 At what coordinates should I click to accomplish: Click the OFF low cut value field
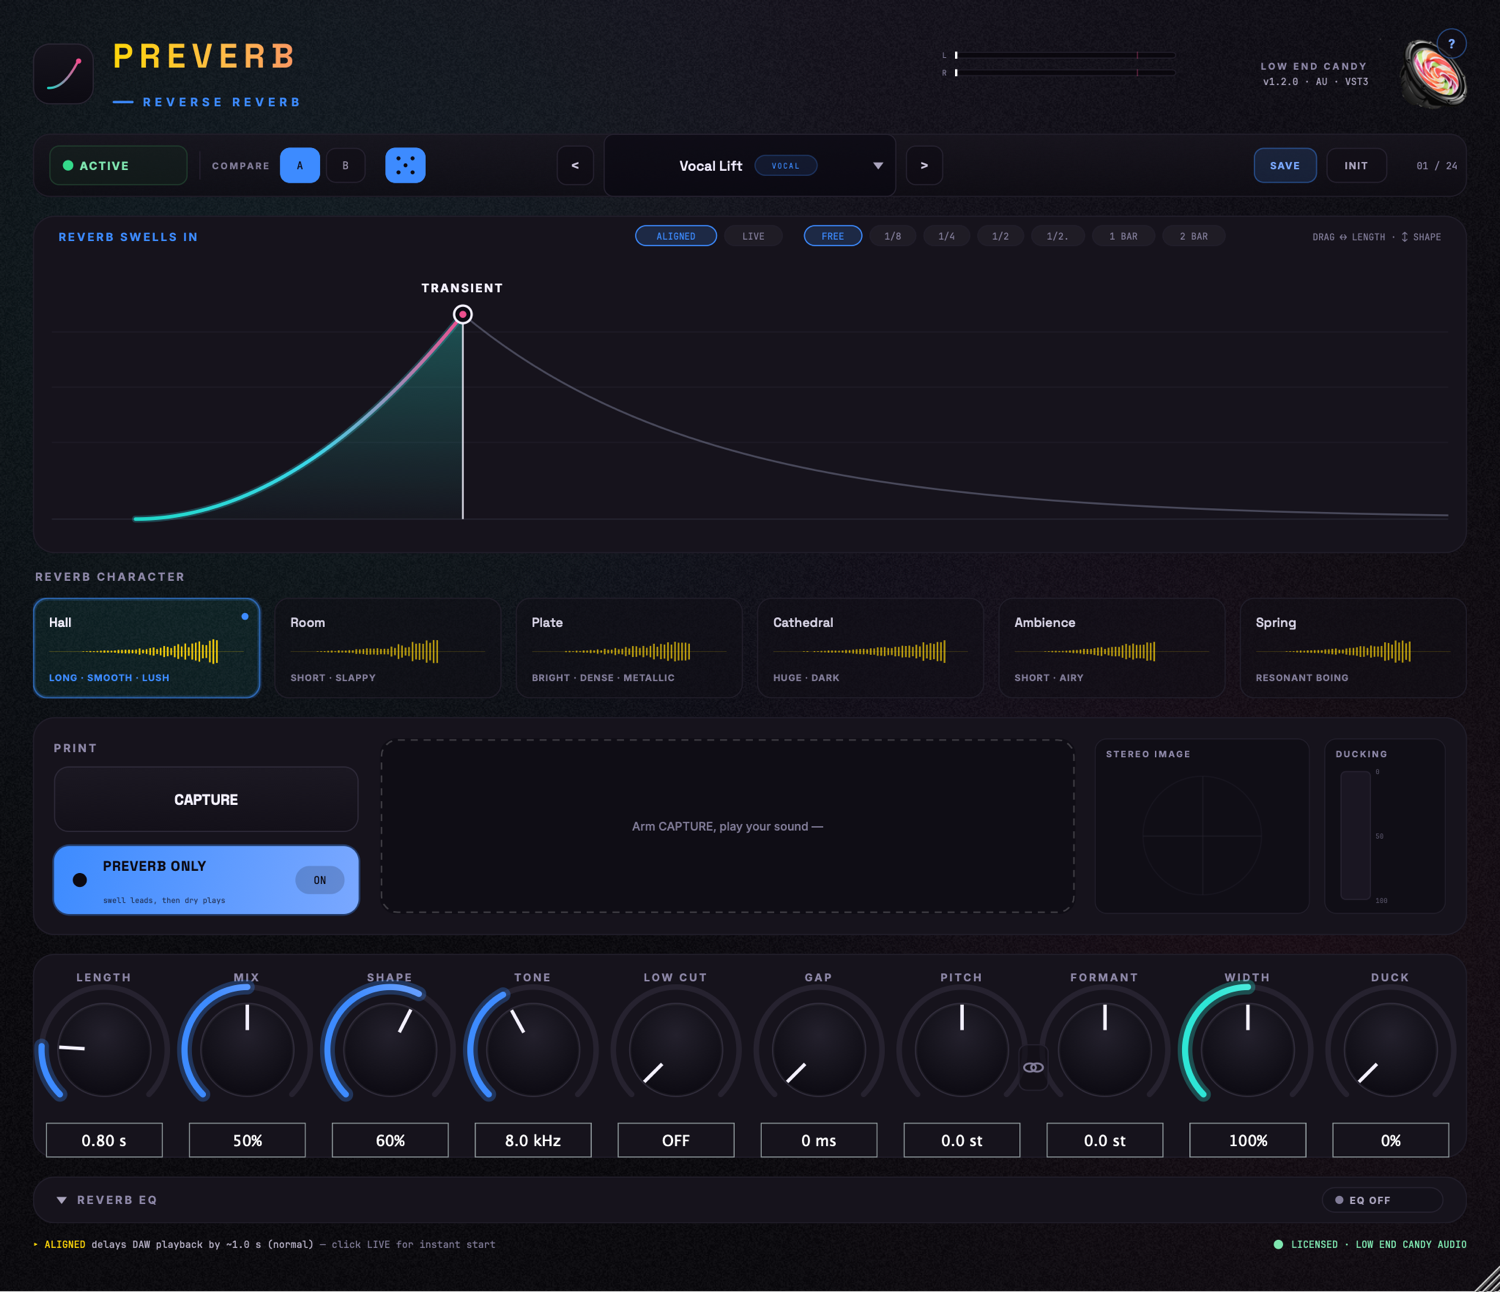tap(676, 1140)
